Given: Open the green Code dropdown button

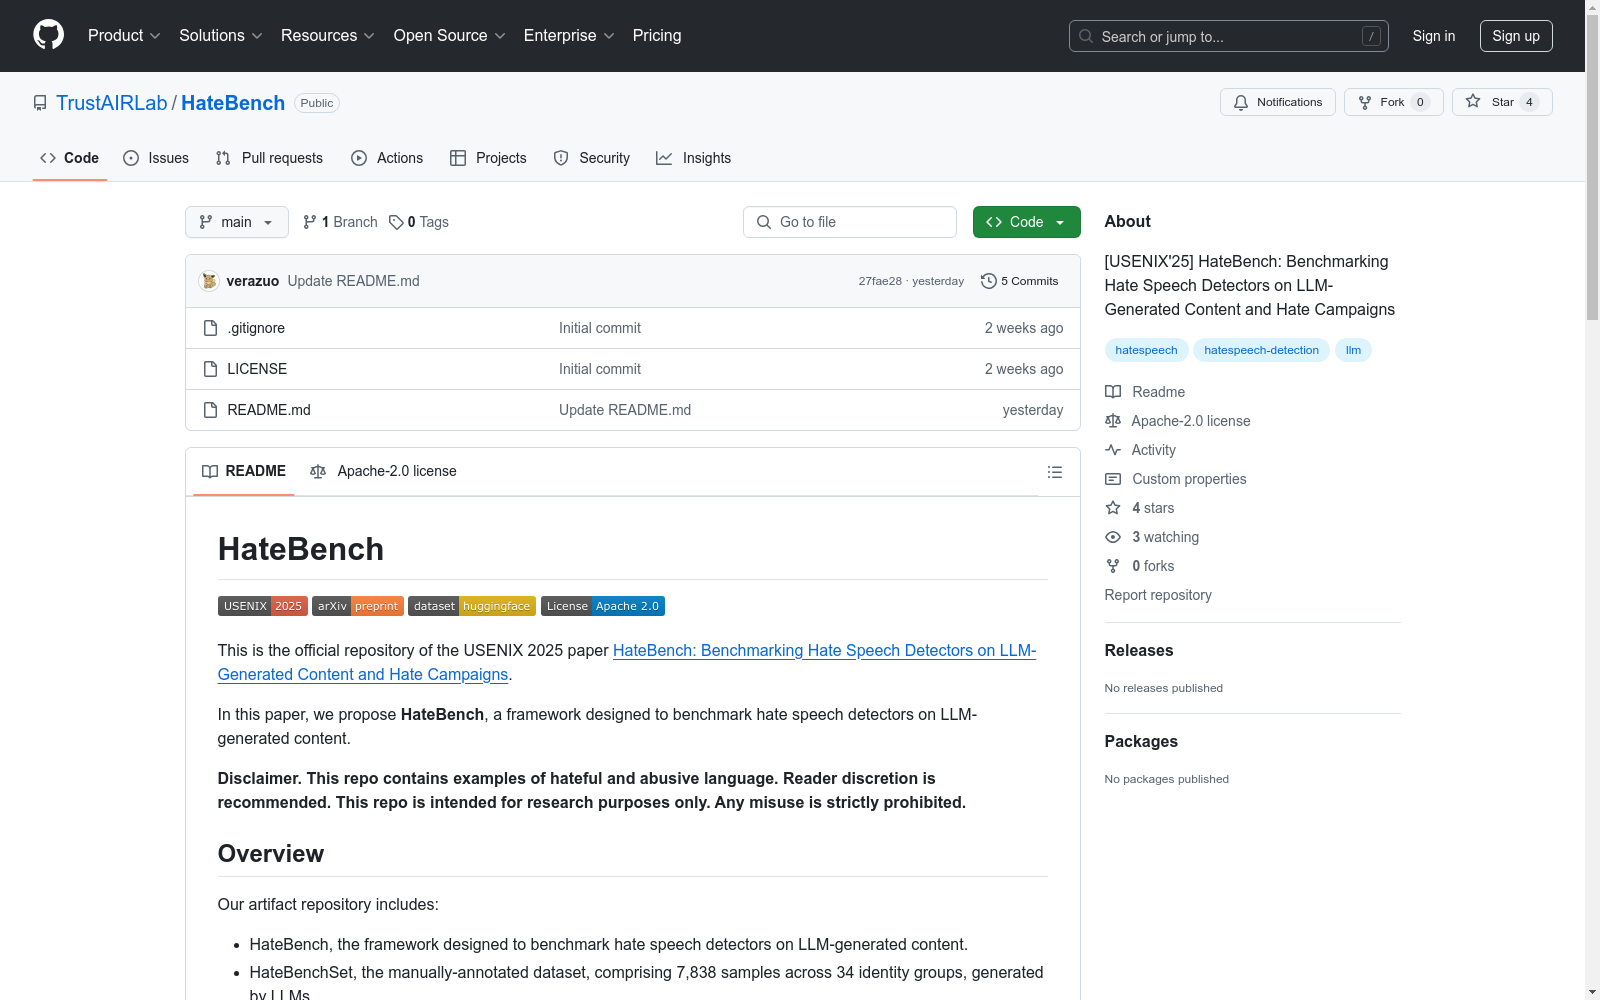Looking at the screenshot, I should [1026, 222].
